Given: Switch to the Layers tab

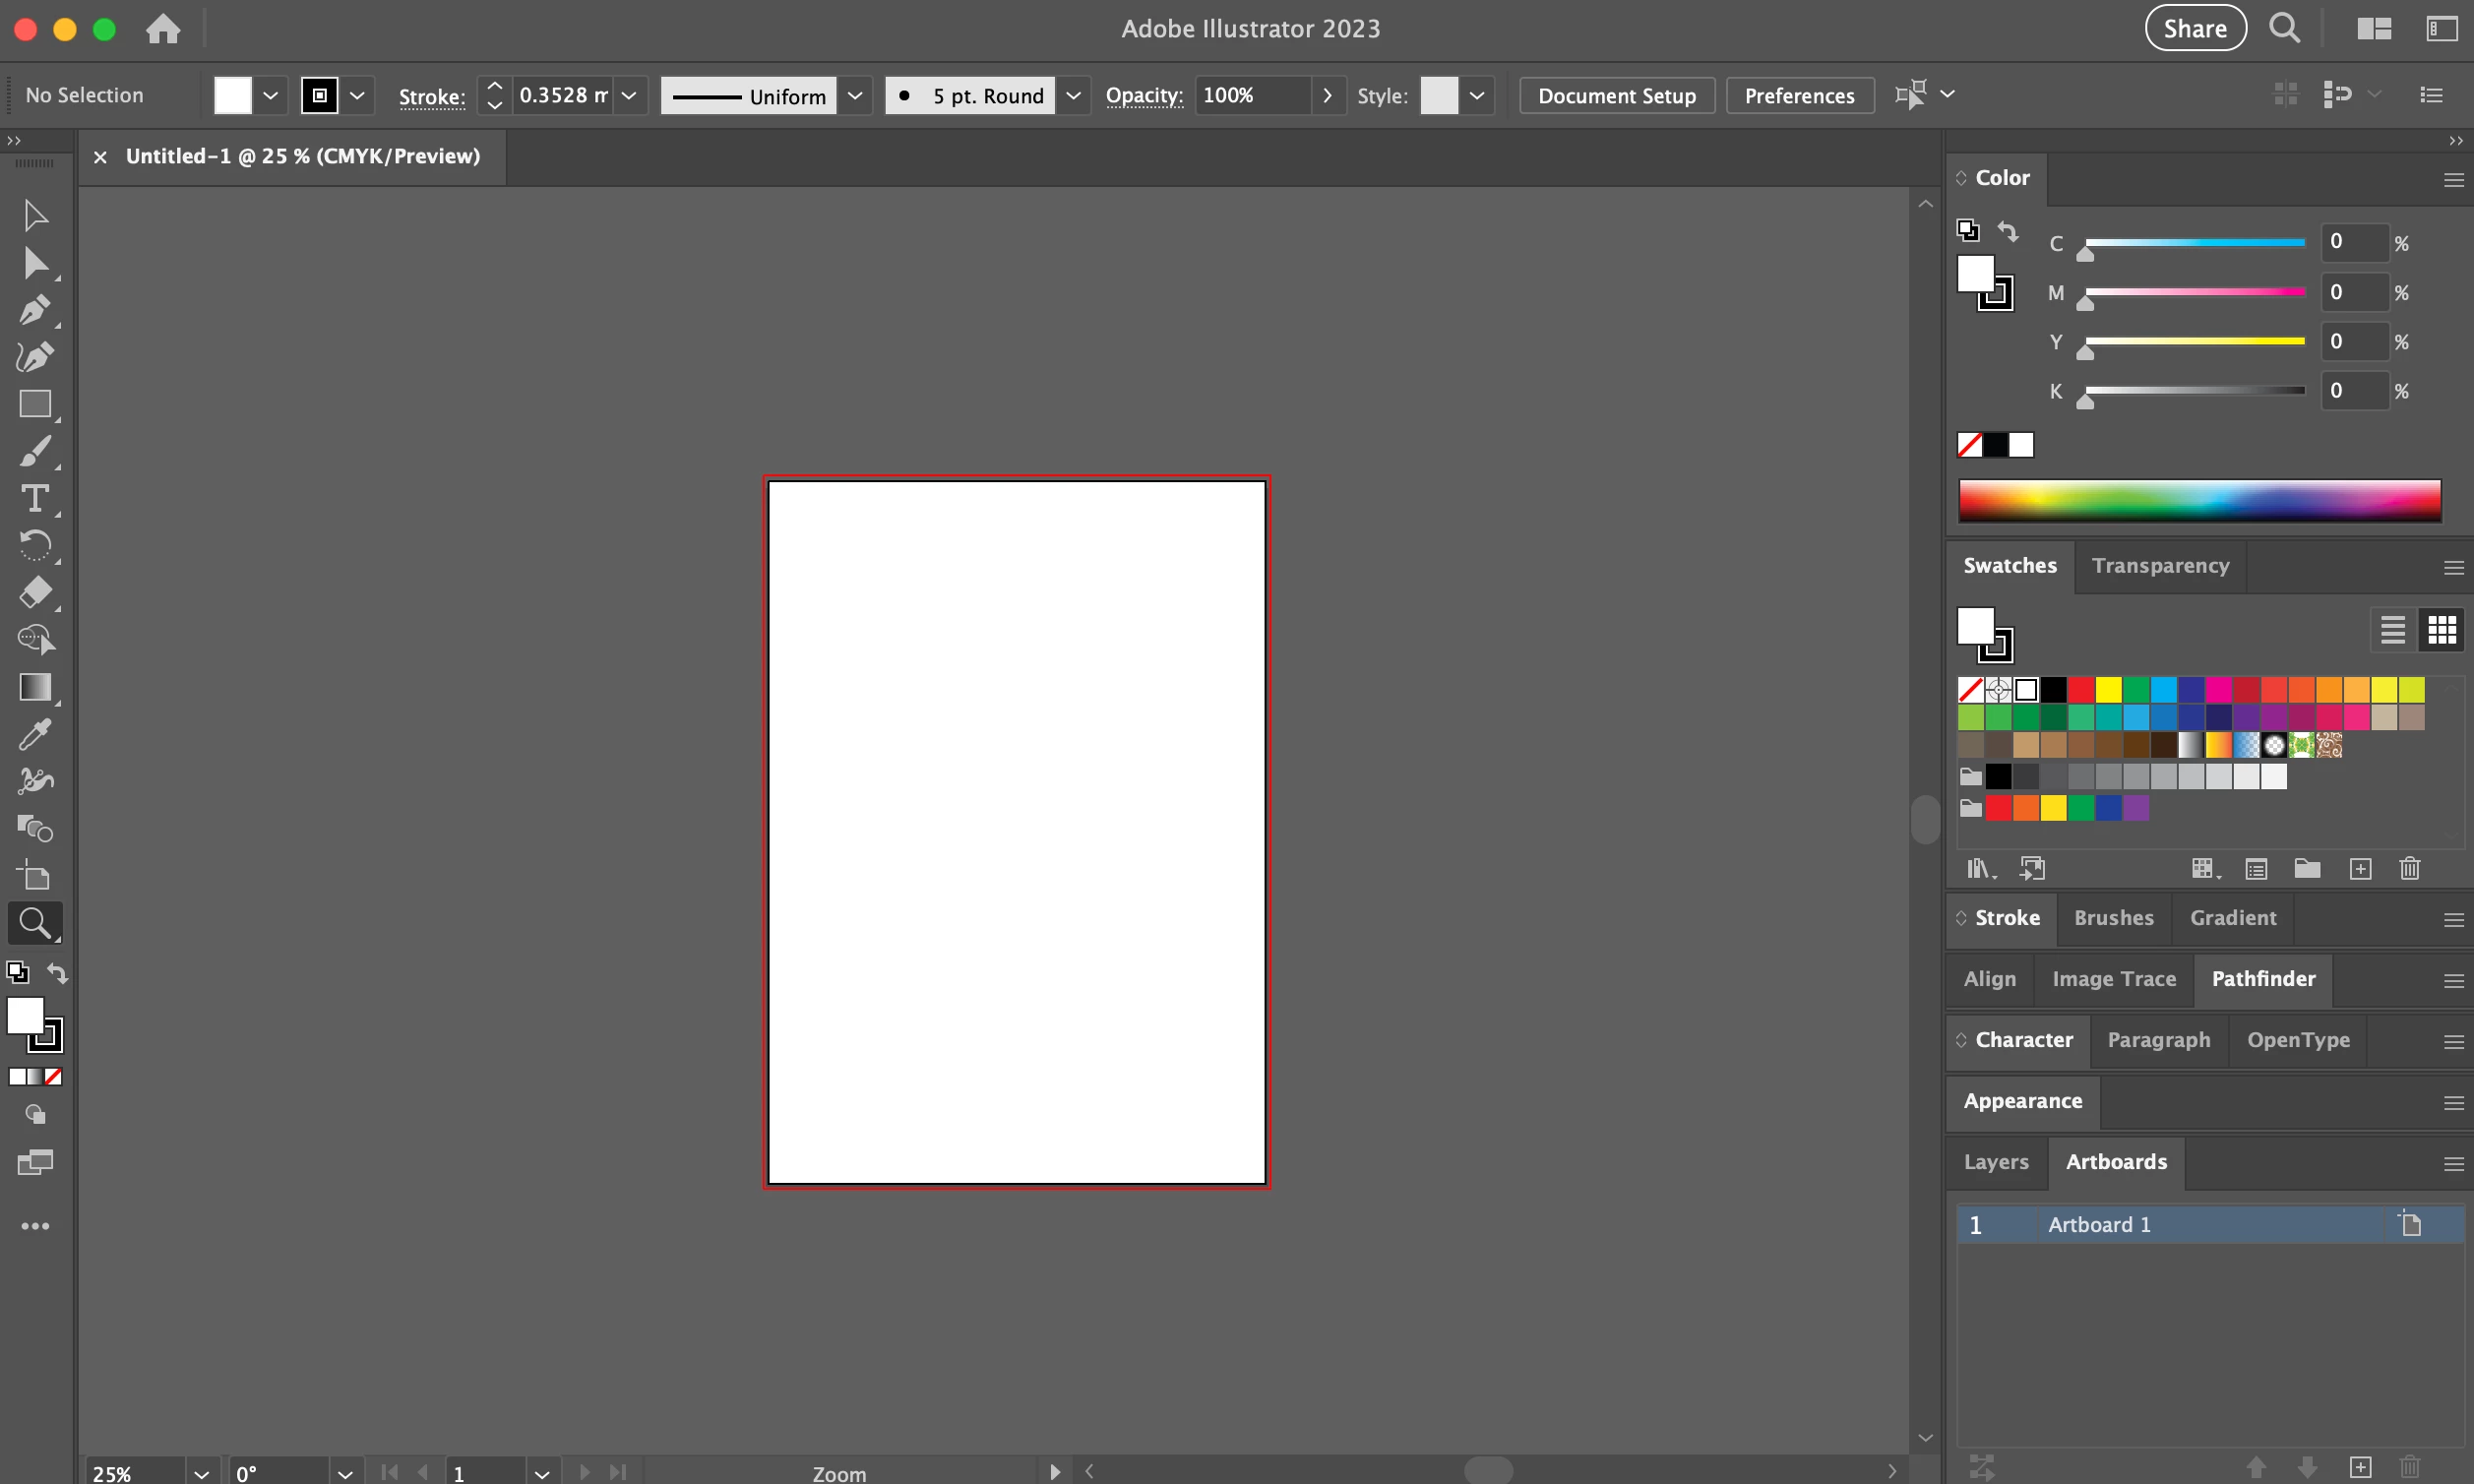Looking at the screenshot, I should tap(1995, 1162).
